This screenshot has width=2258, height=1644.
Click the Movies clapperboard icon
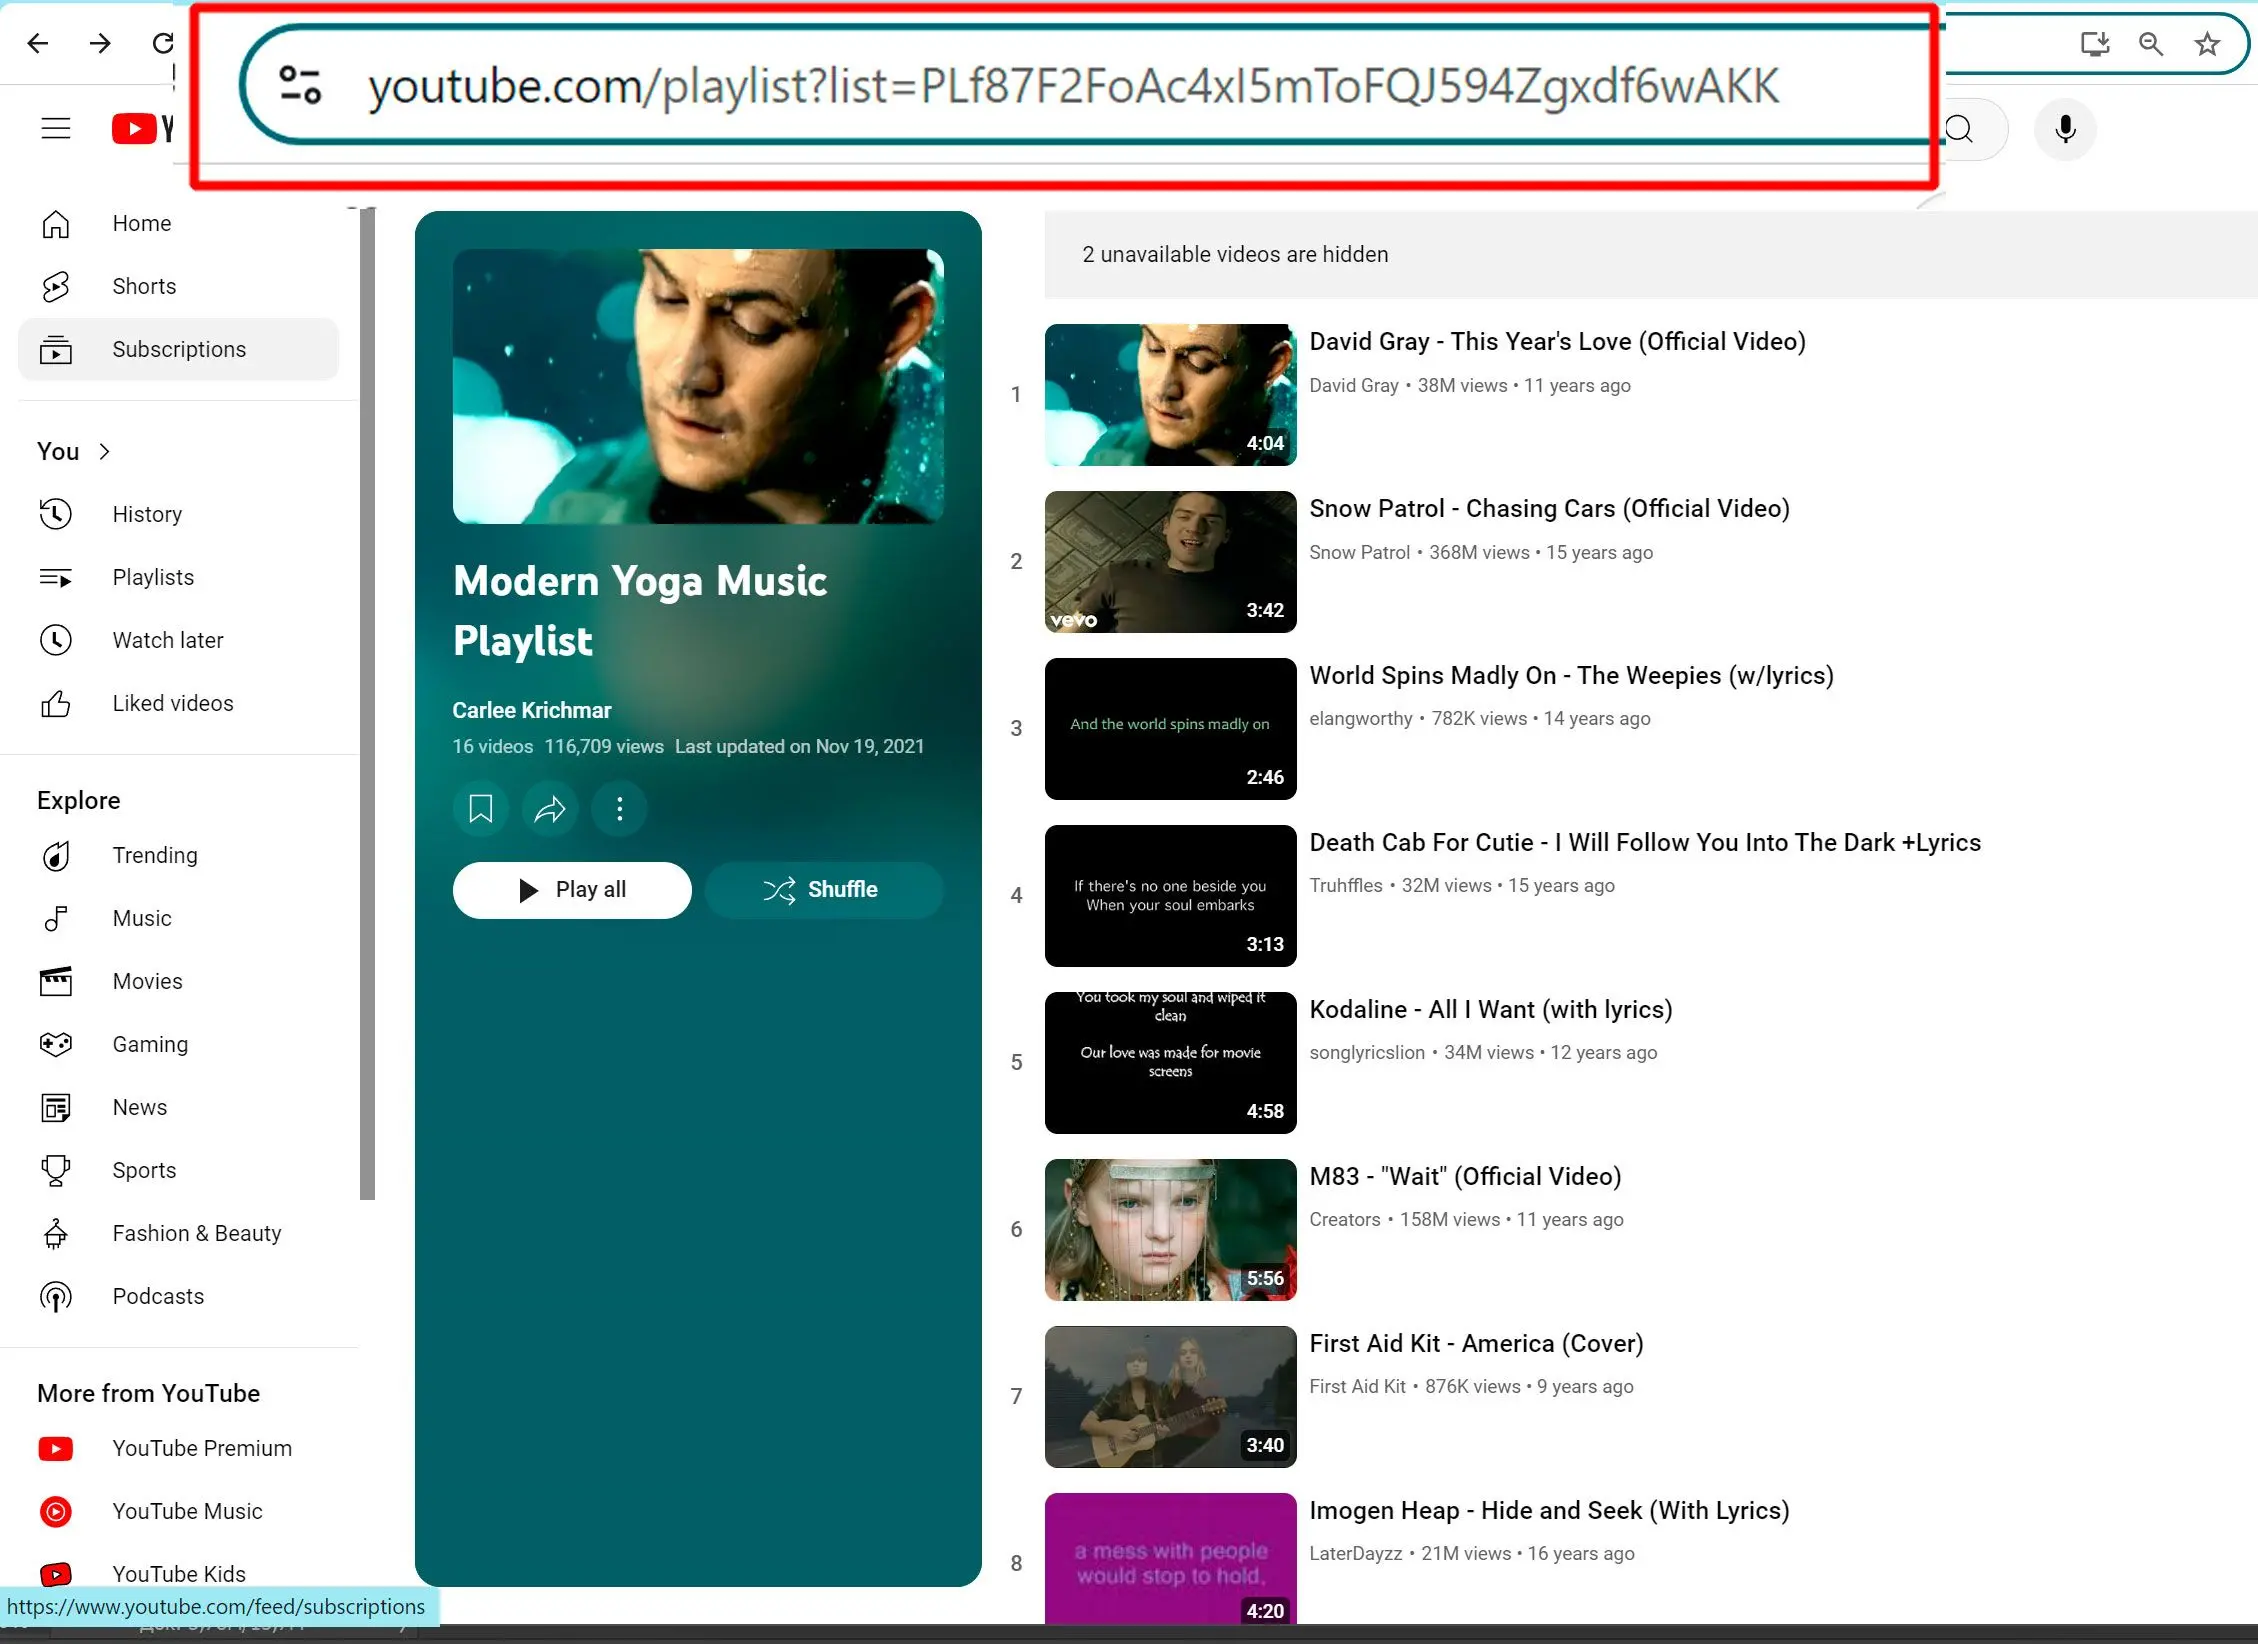pos(56,981)
